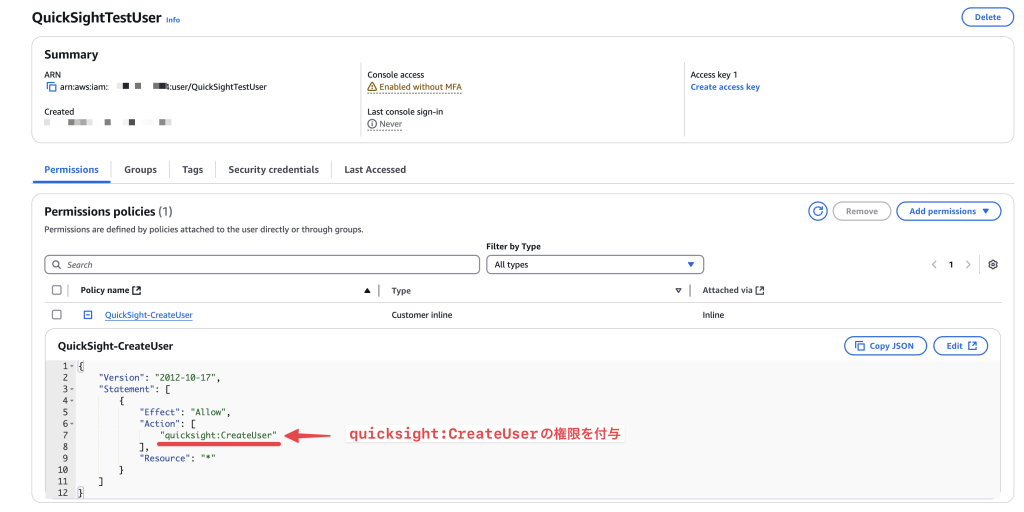Click the QuickSightTestUser page title

(97, 18)
